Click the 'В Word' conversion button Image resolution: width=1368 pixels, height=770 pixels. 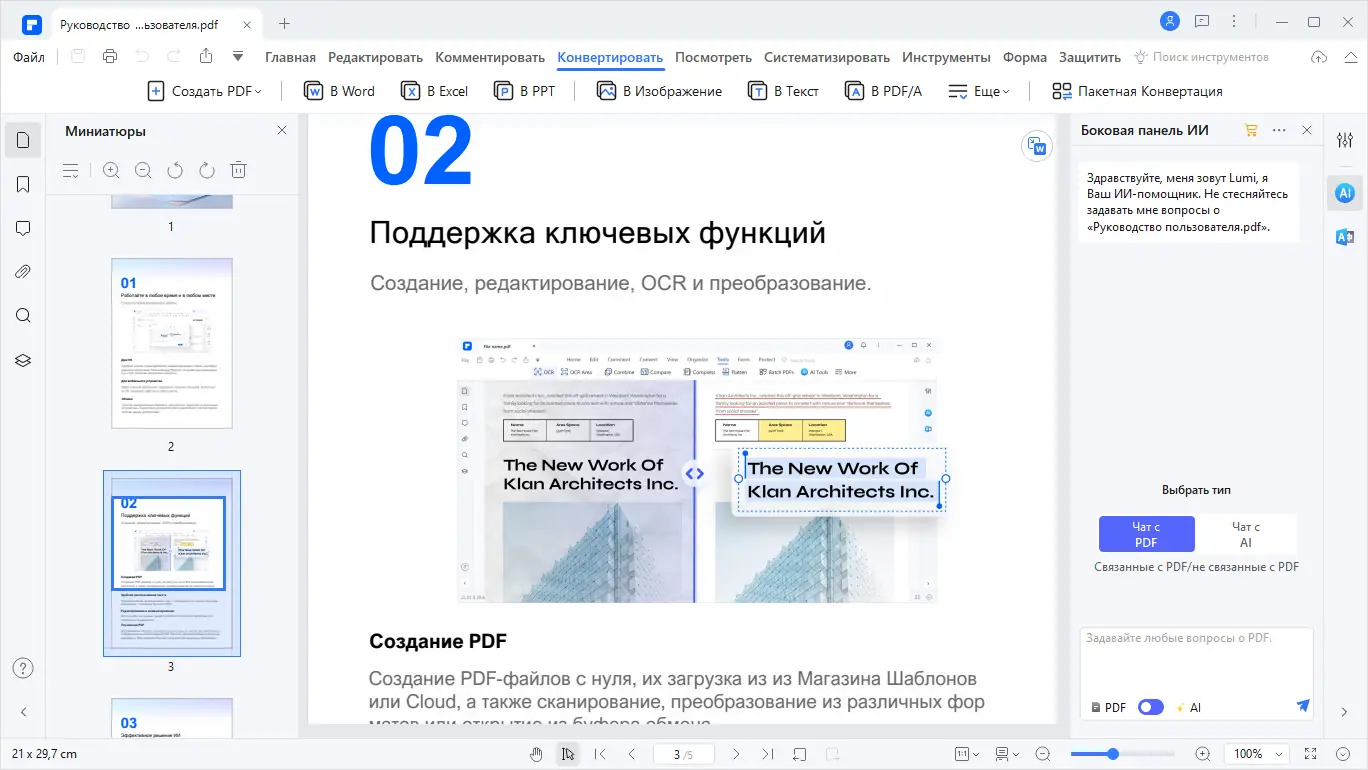click(339, 91)
